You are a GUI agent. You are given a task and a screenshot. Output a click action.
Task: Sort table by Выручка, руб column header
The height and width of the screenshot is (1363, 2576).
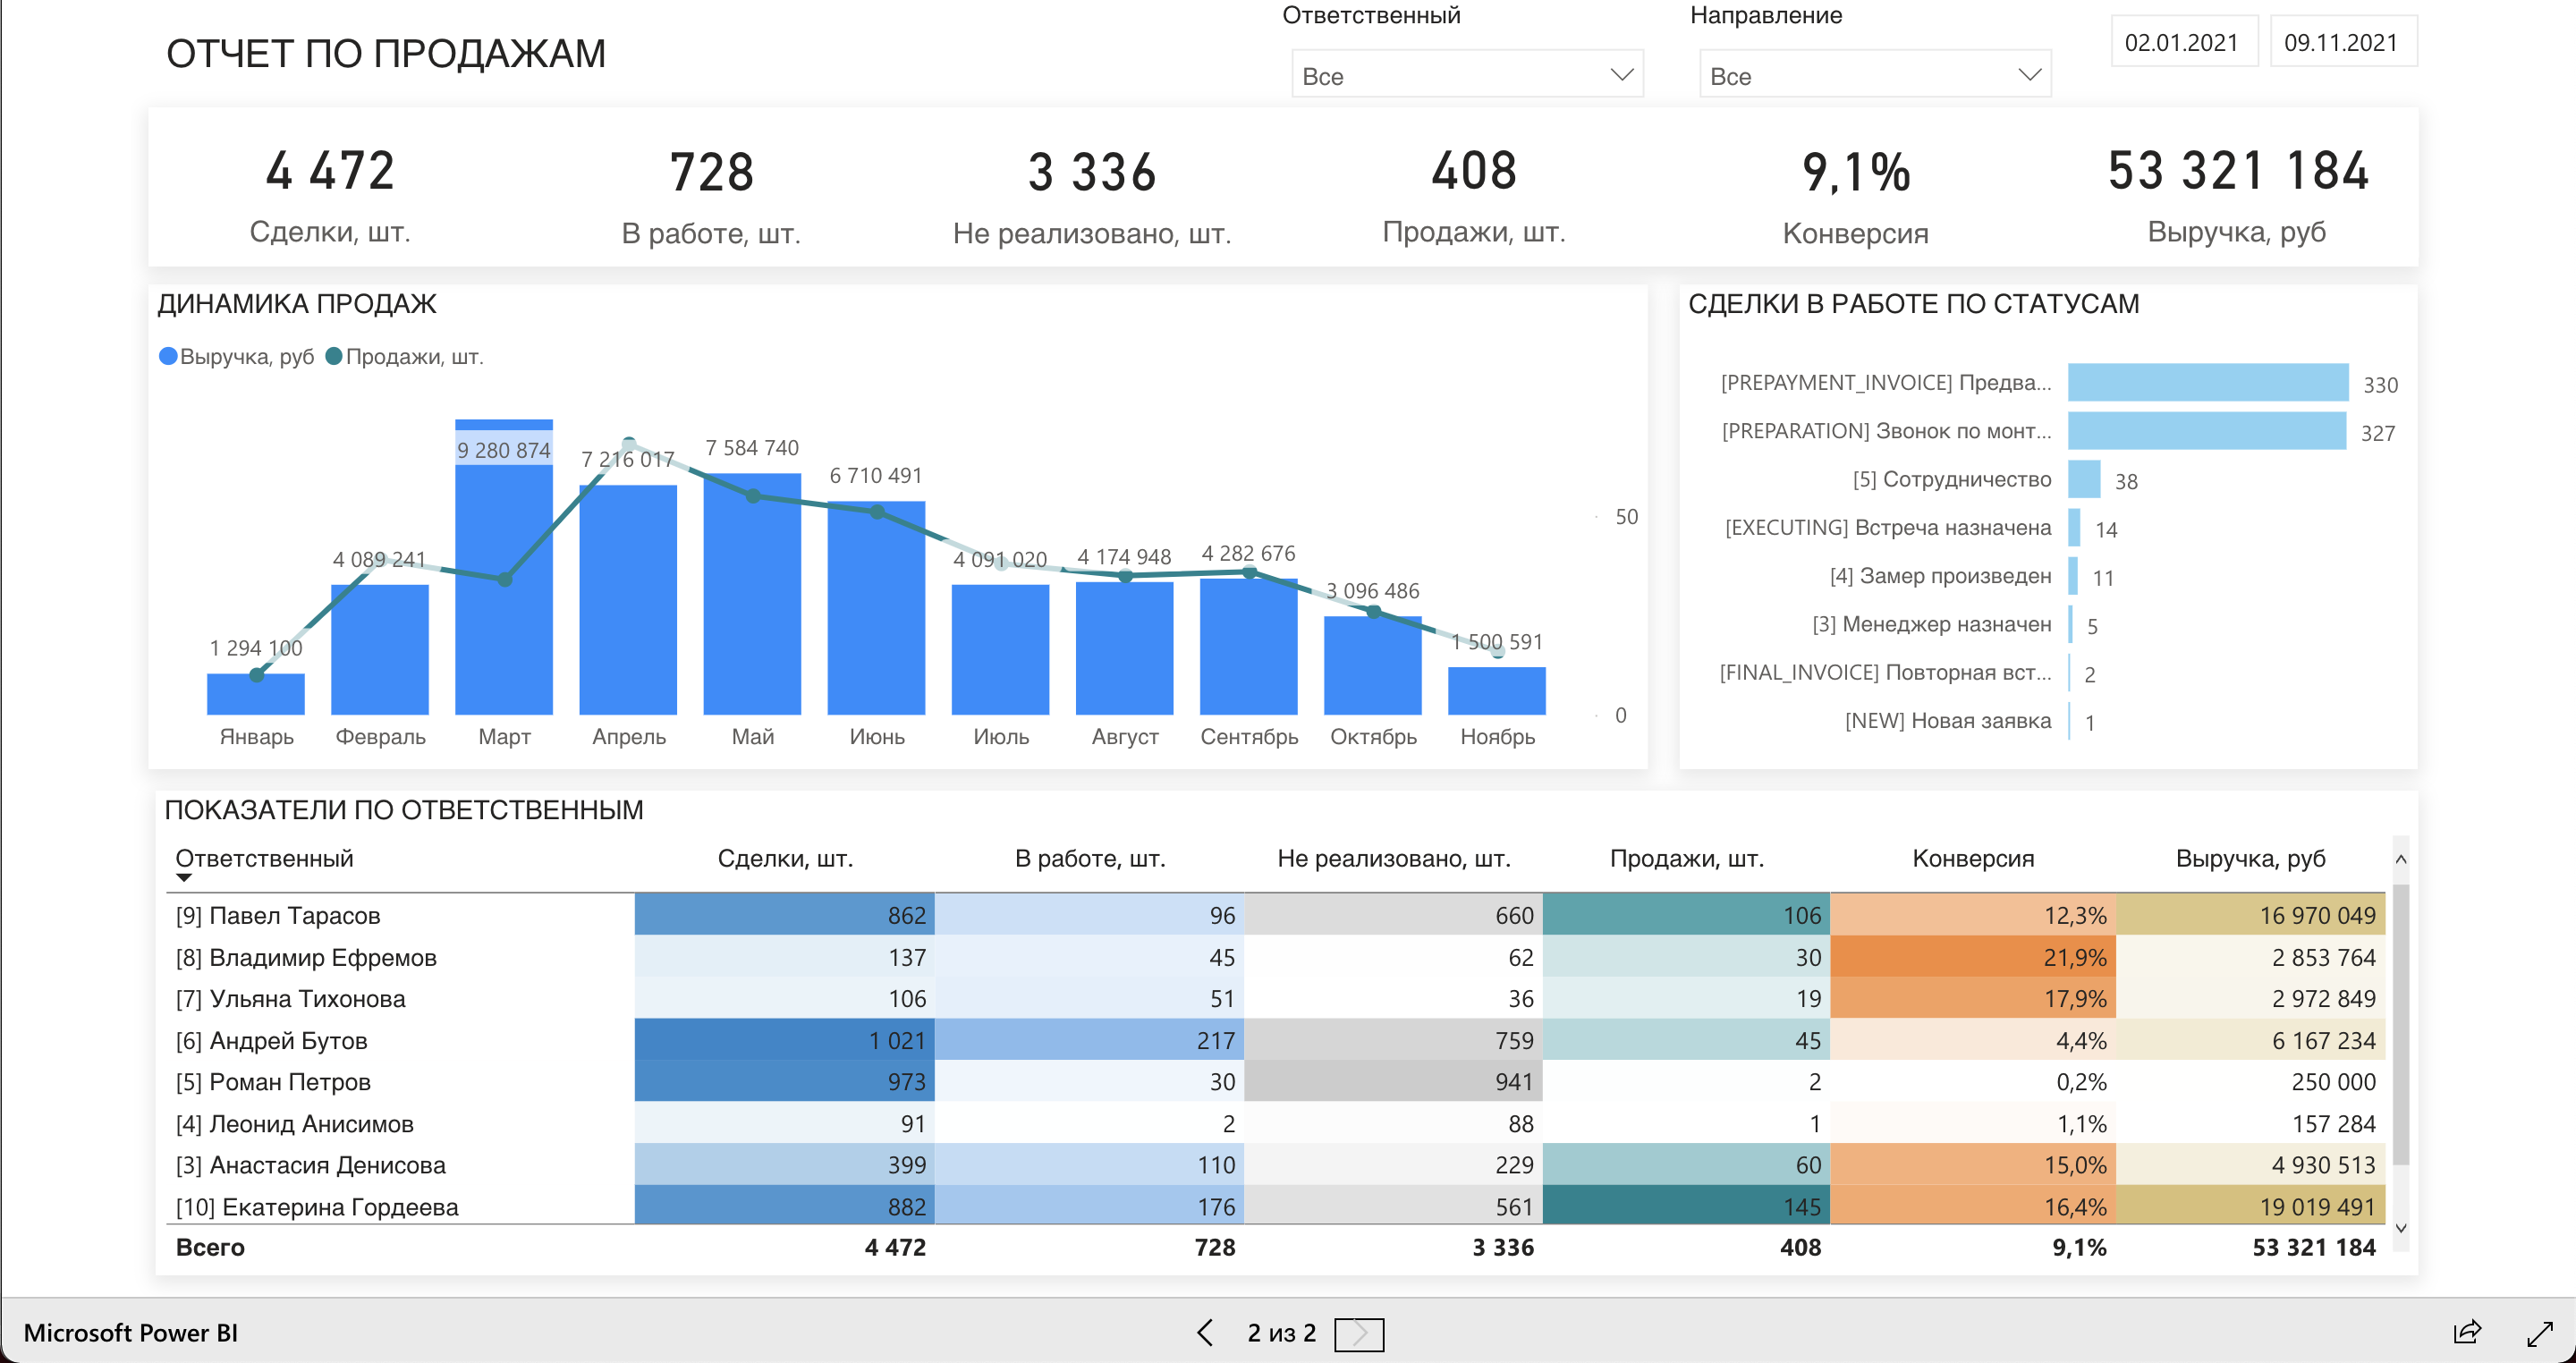coord(2250,858)
